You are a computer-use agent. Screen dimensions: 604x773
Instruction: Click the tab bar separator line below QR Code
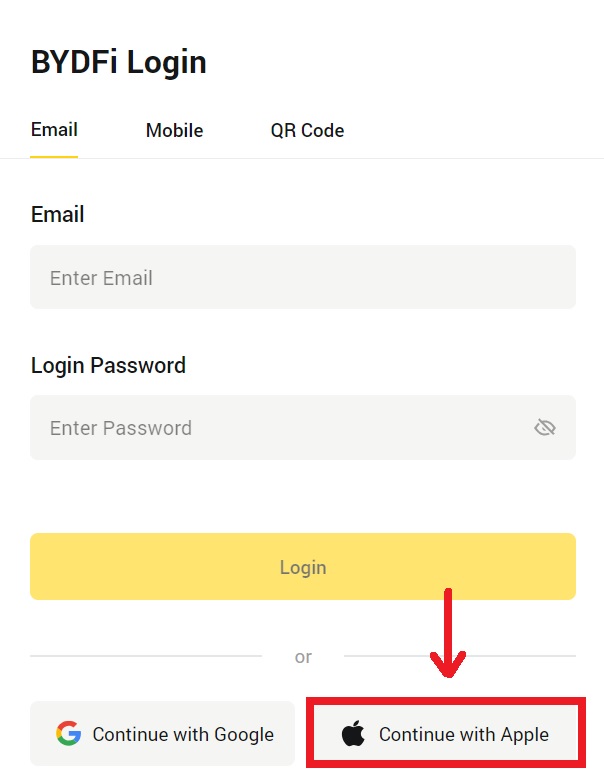click(x=307, y=158)
